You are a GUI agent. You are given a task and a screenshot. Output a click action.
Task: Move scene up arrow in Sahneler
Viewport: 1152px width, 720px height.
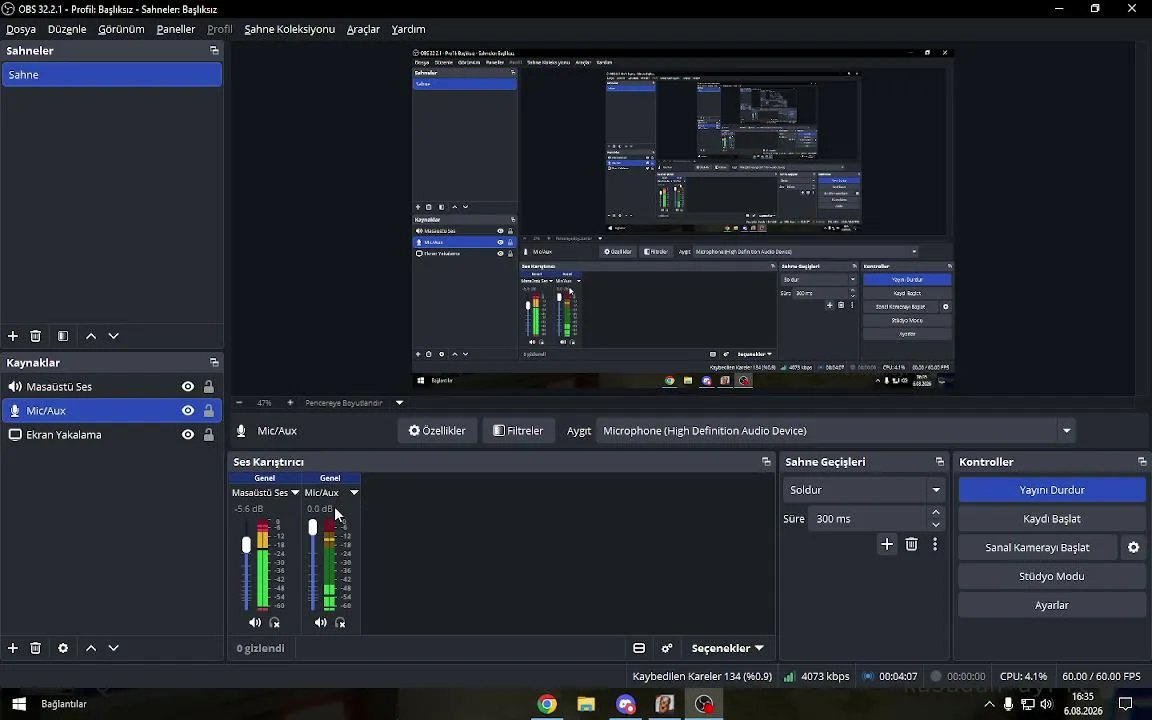91,336
